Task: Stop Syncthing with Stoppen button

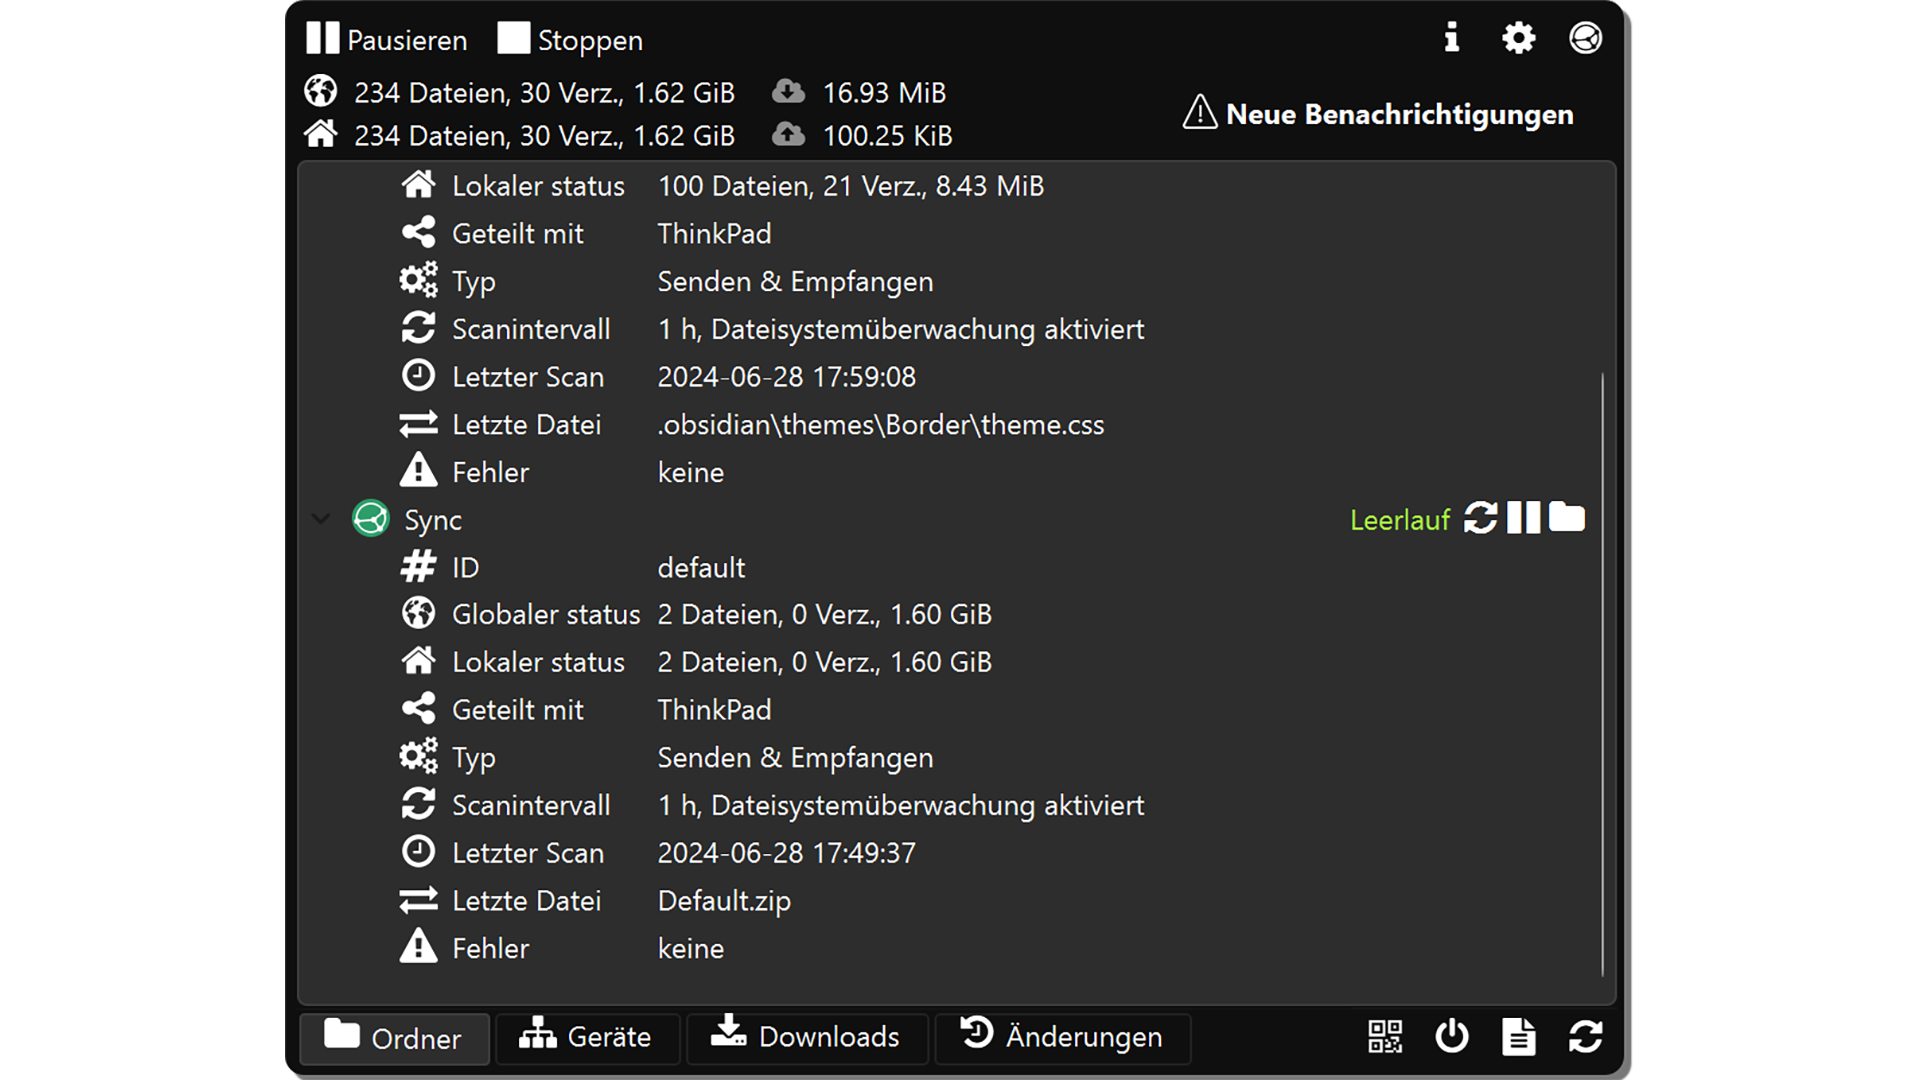Action: click(570, 39)
